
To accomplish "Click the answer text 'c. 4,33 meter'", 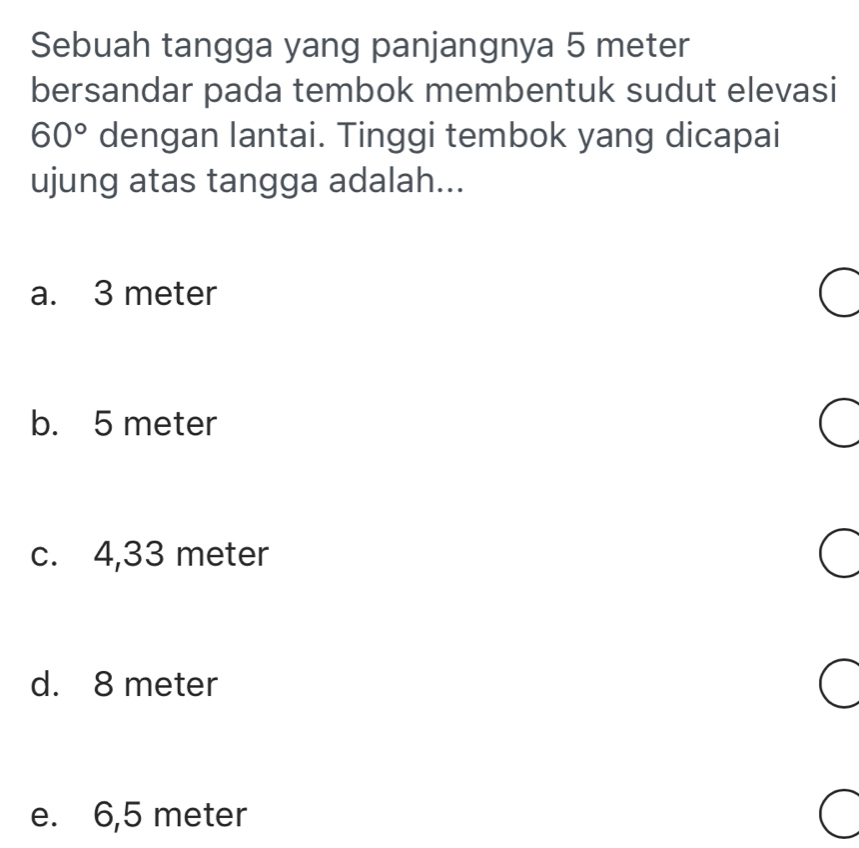I will point(150,554).
